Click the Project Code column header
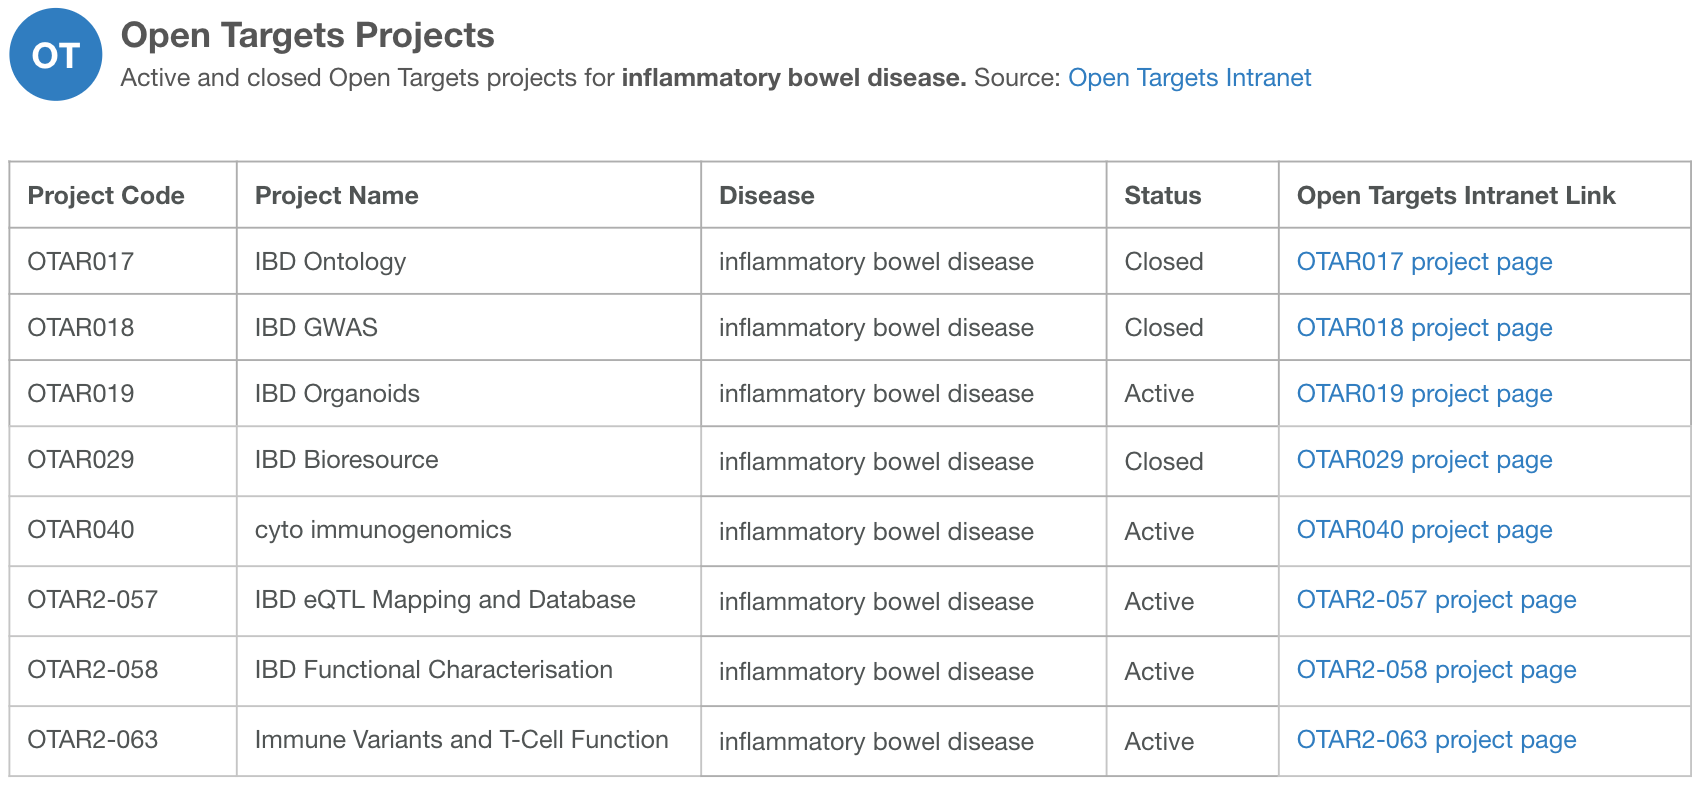This screenshot has width=1700, height=785. [106, 195]
